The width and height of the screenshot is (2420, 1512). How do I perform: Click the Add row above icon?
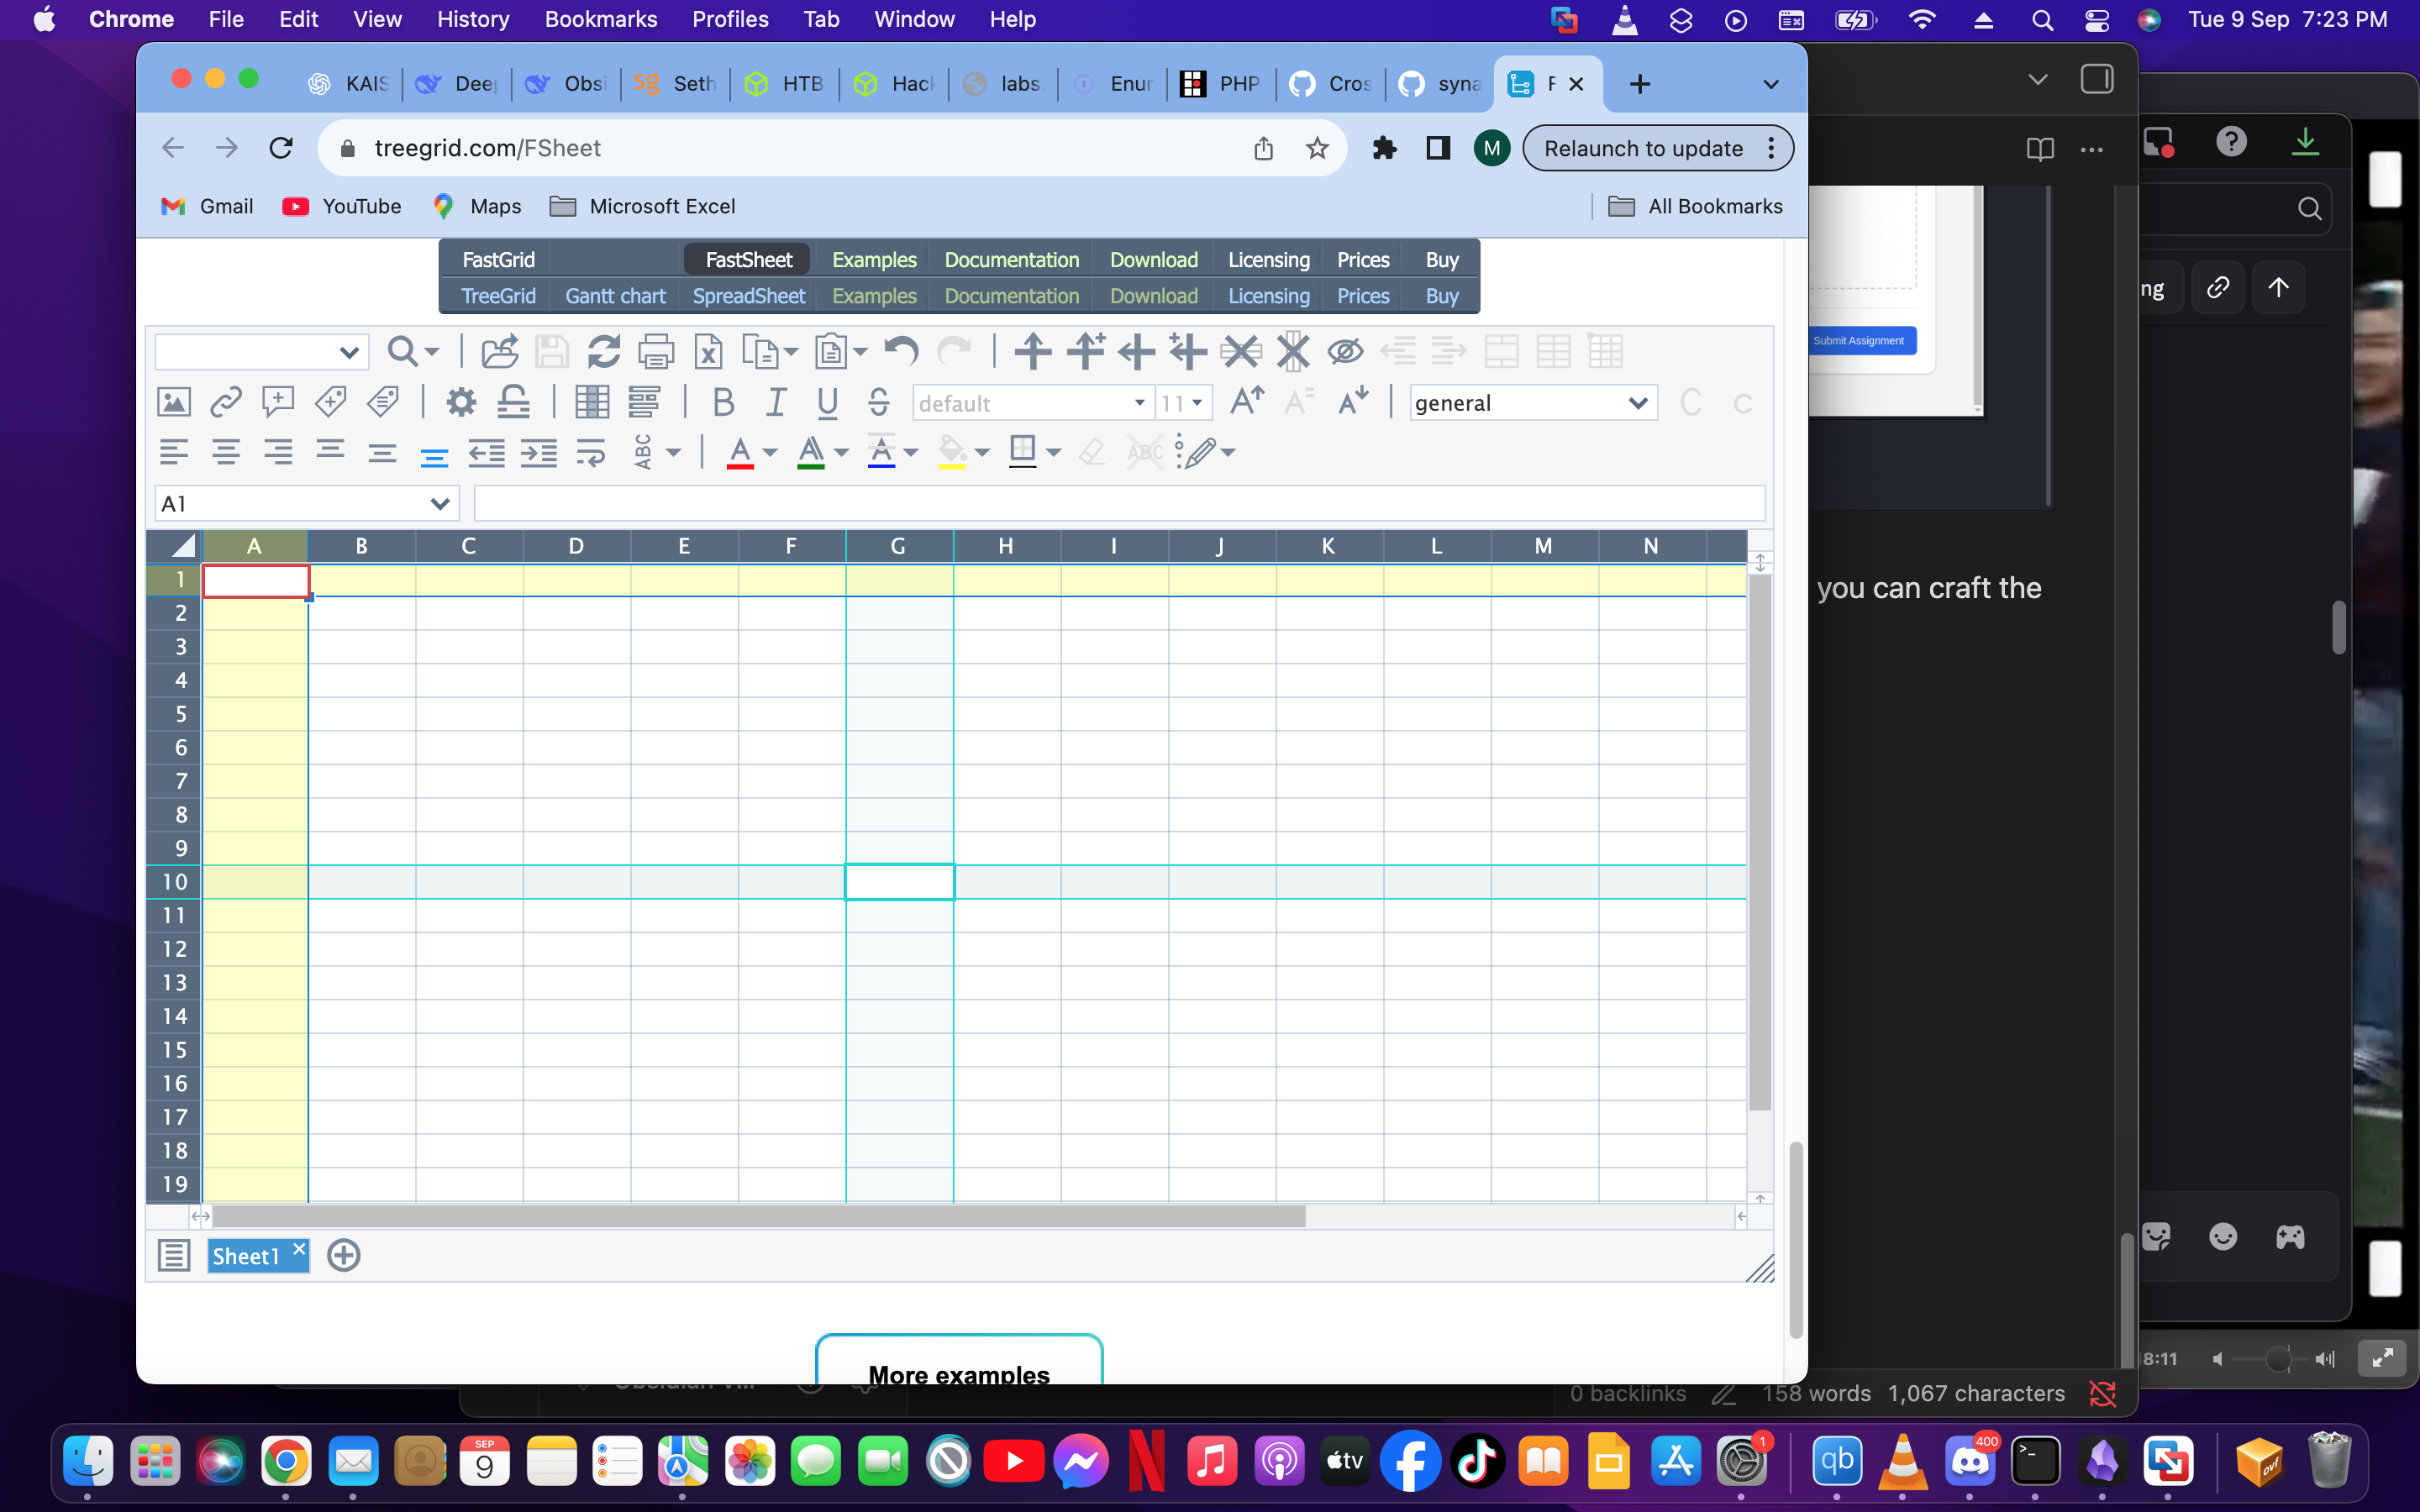1032,351
